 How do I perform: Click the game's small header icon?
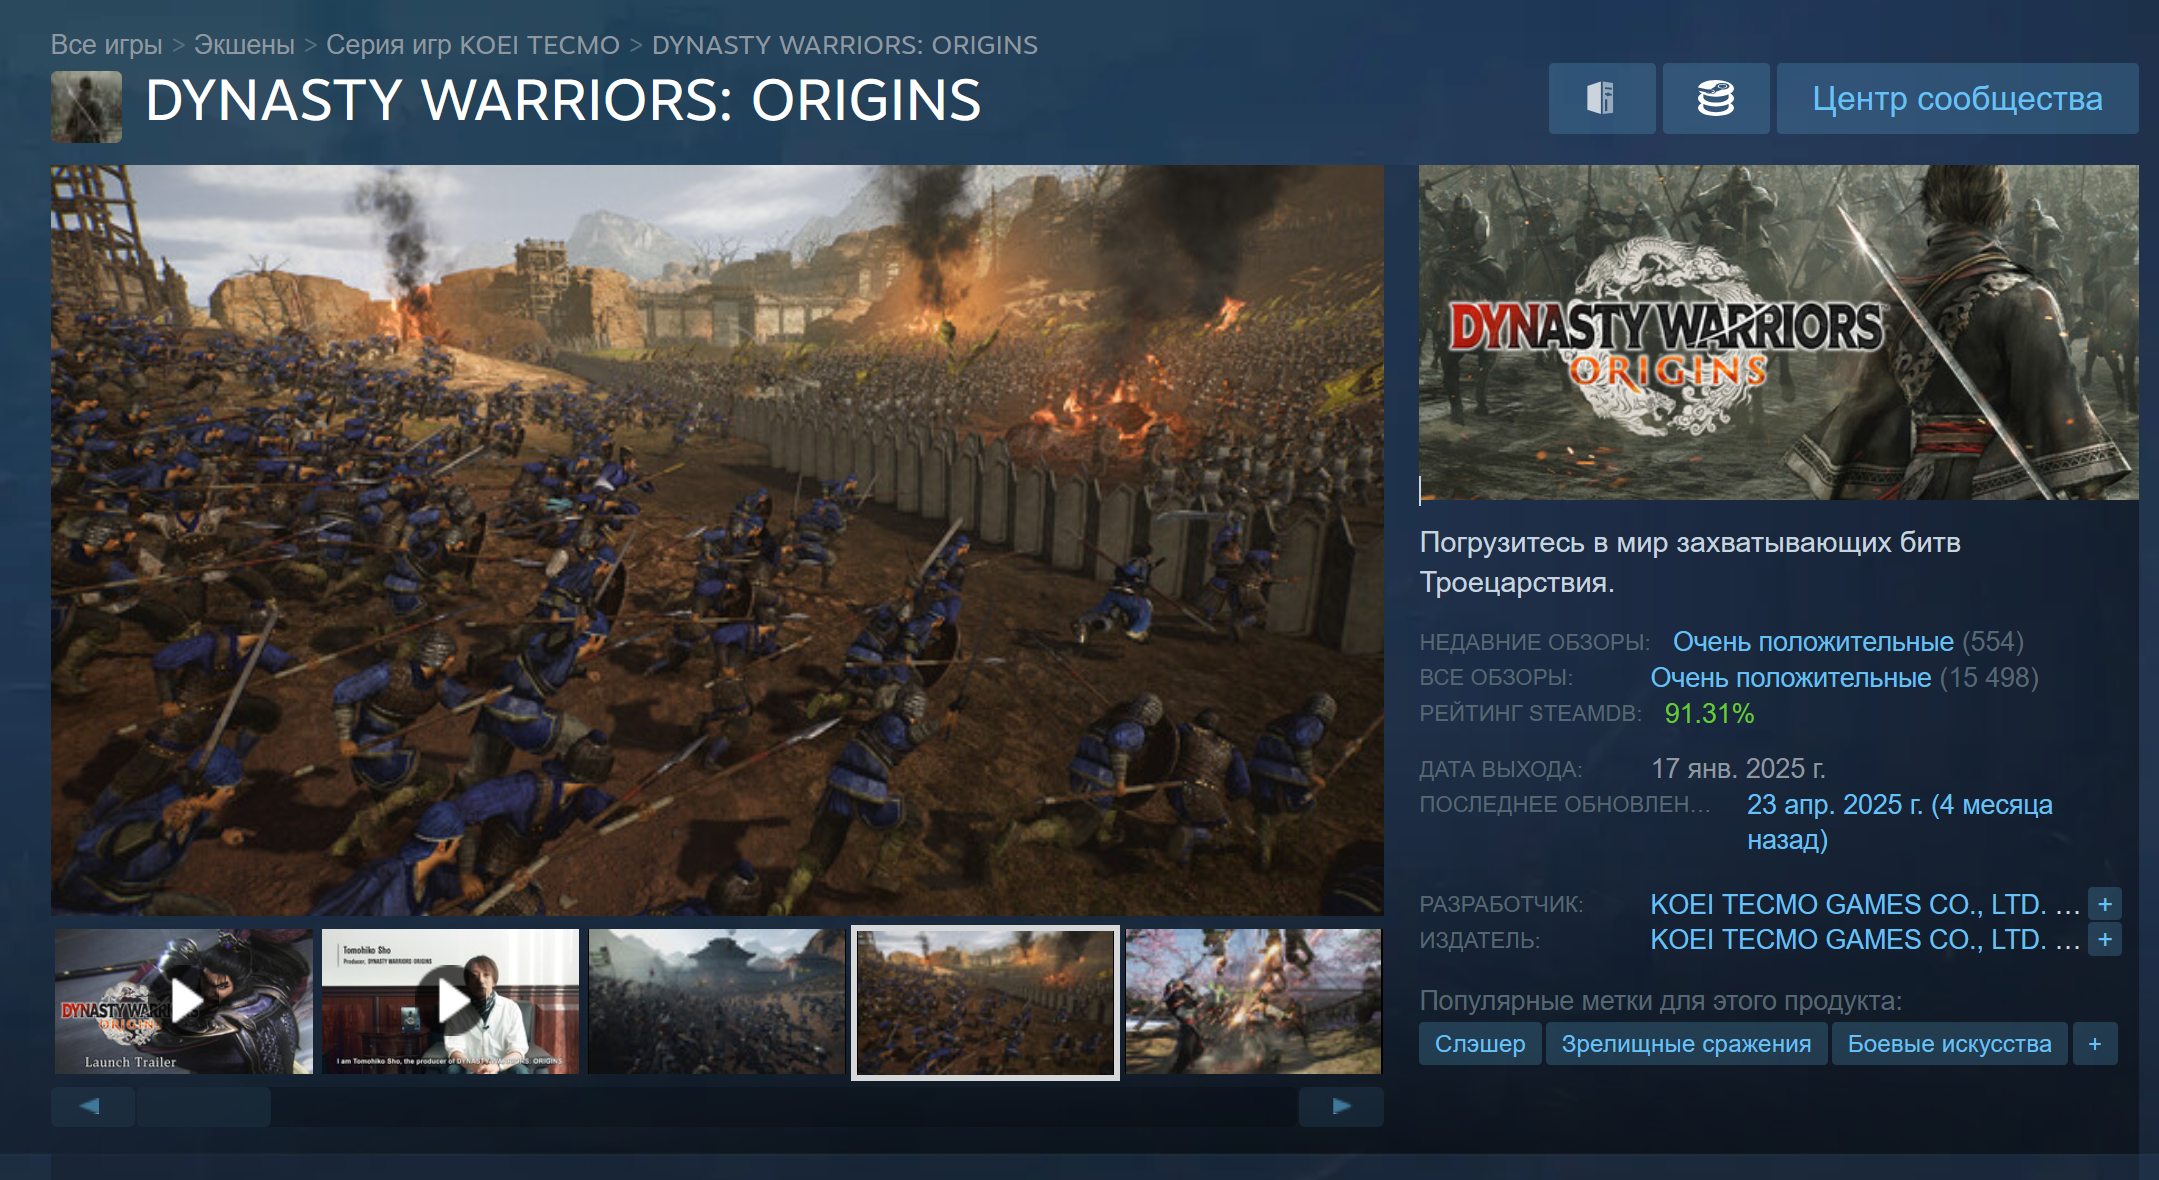[86, 106]
